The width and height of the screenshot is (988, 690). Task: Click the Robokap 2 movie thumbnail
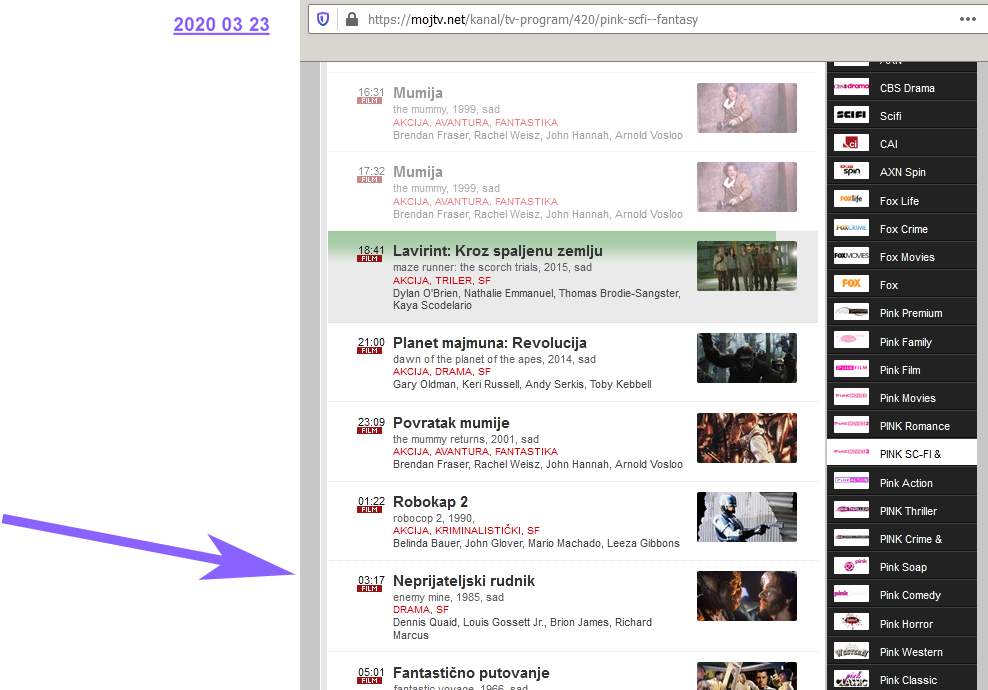click(x=746, y=516)
